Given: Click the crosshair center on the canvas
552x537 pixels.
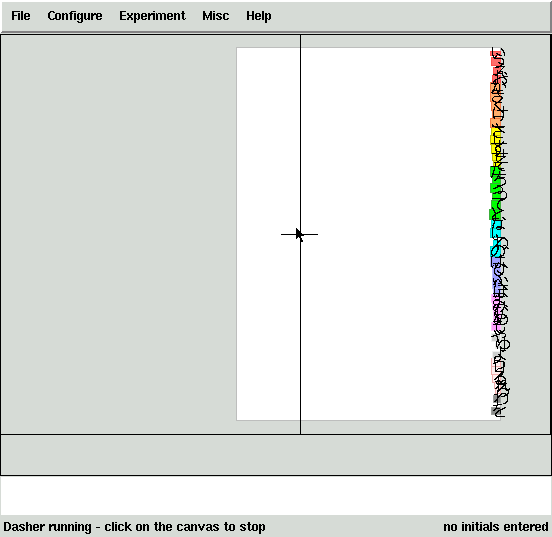Looking at the screenshot, I should (300, 234).
